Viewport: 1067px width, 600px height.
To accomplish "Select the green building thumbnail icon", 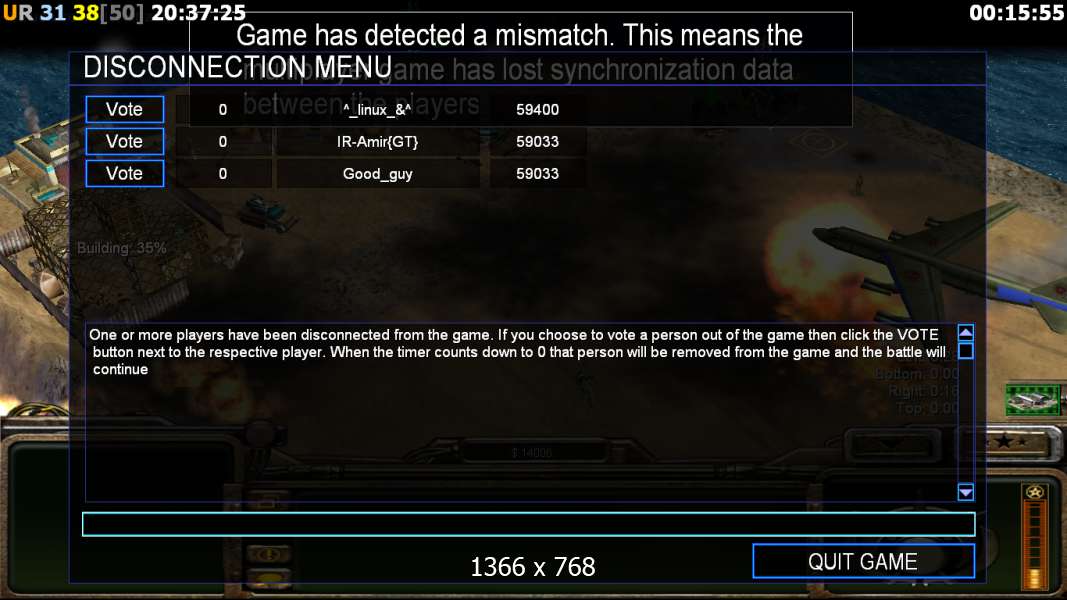I will pyautogui.click(x=1032, y=399).
